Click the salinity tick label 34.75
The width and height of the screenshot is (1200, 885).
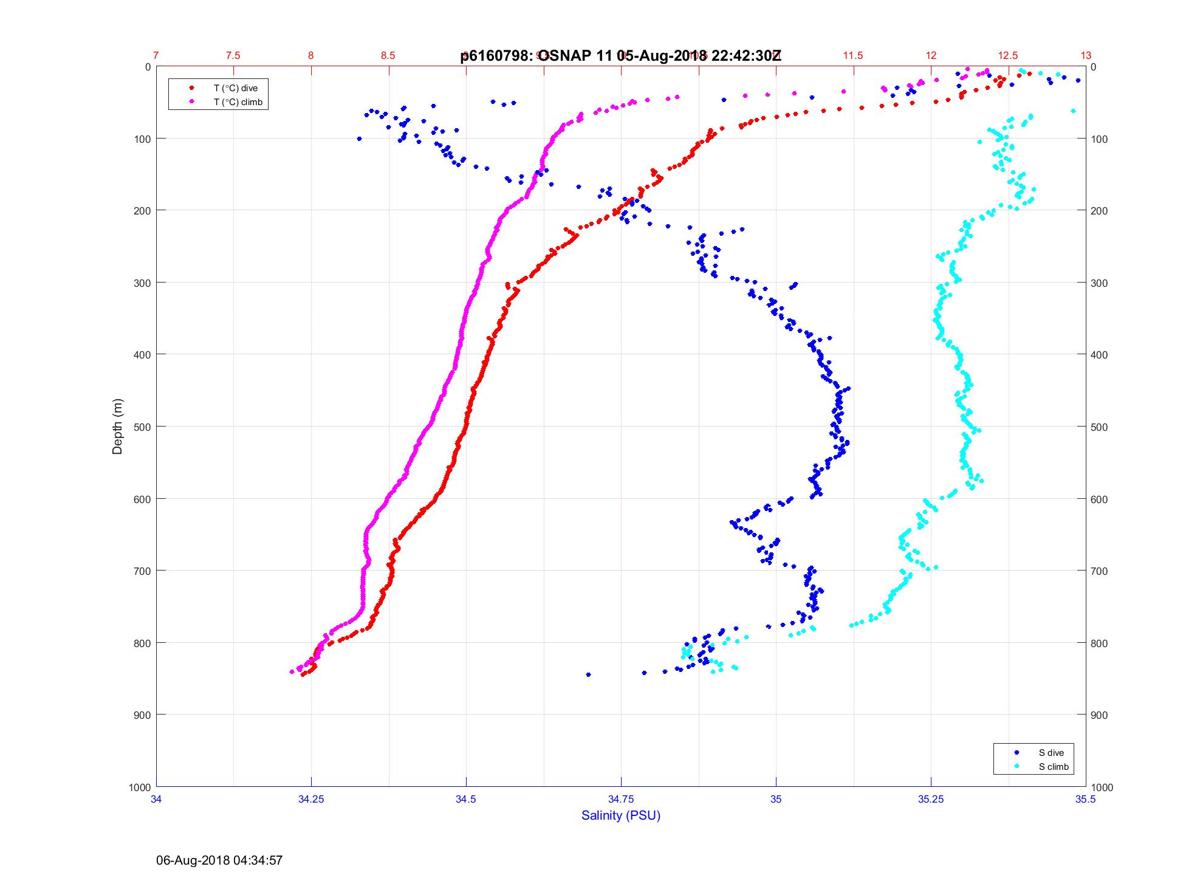(x=621, y=799)
